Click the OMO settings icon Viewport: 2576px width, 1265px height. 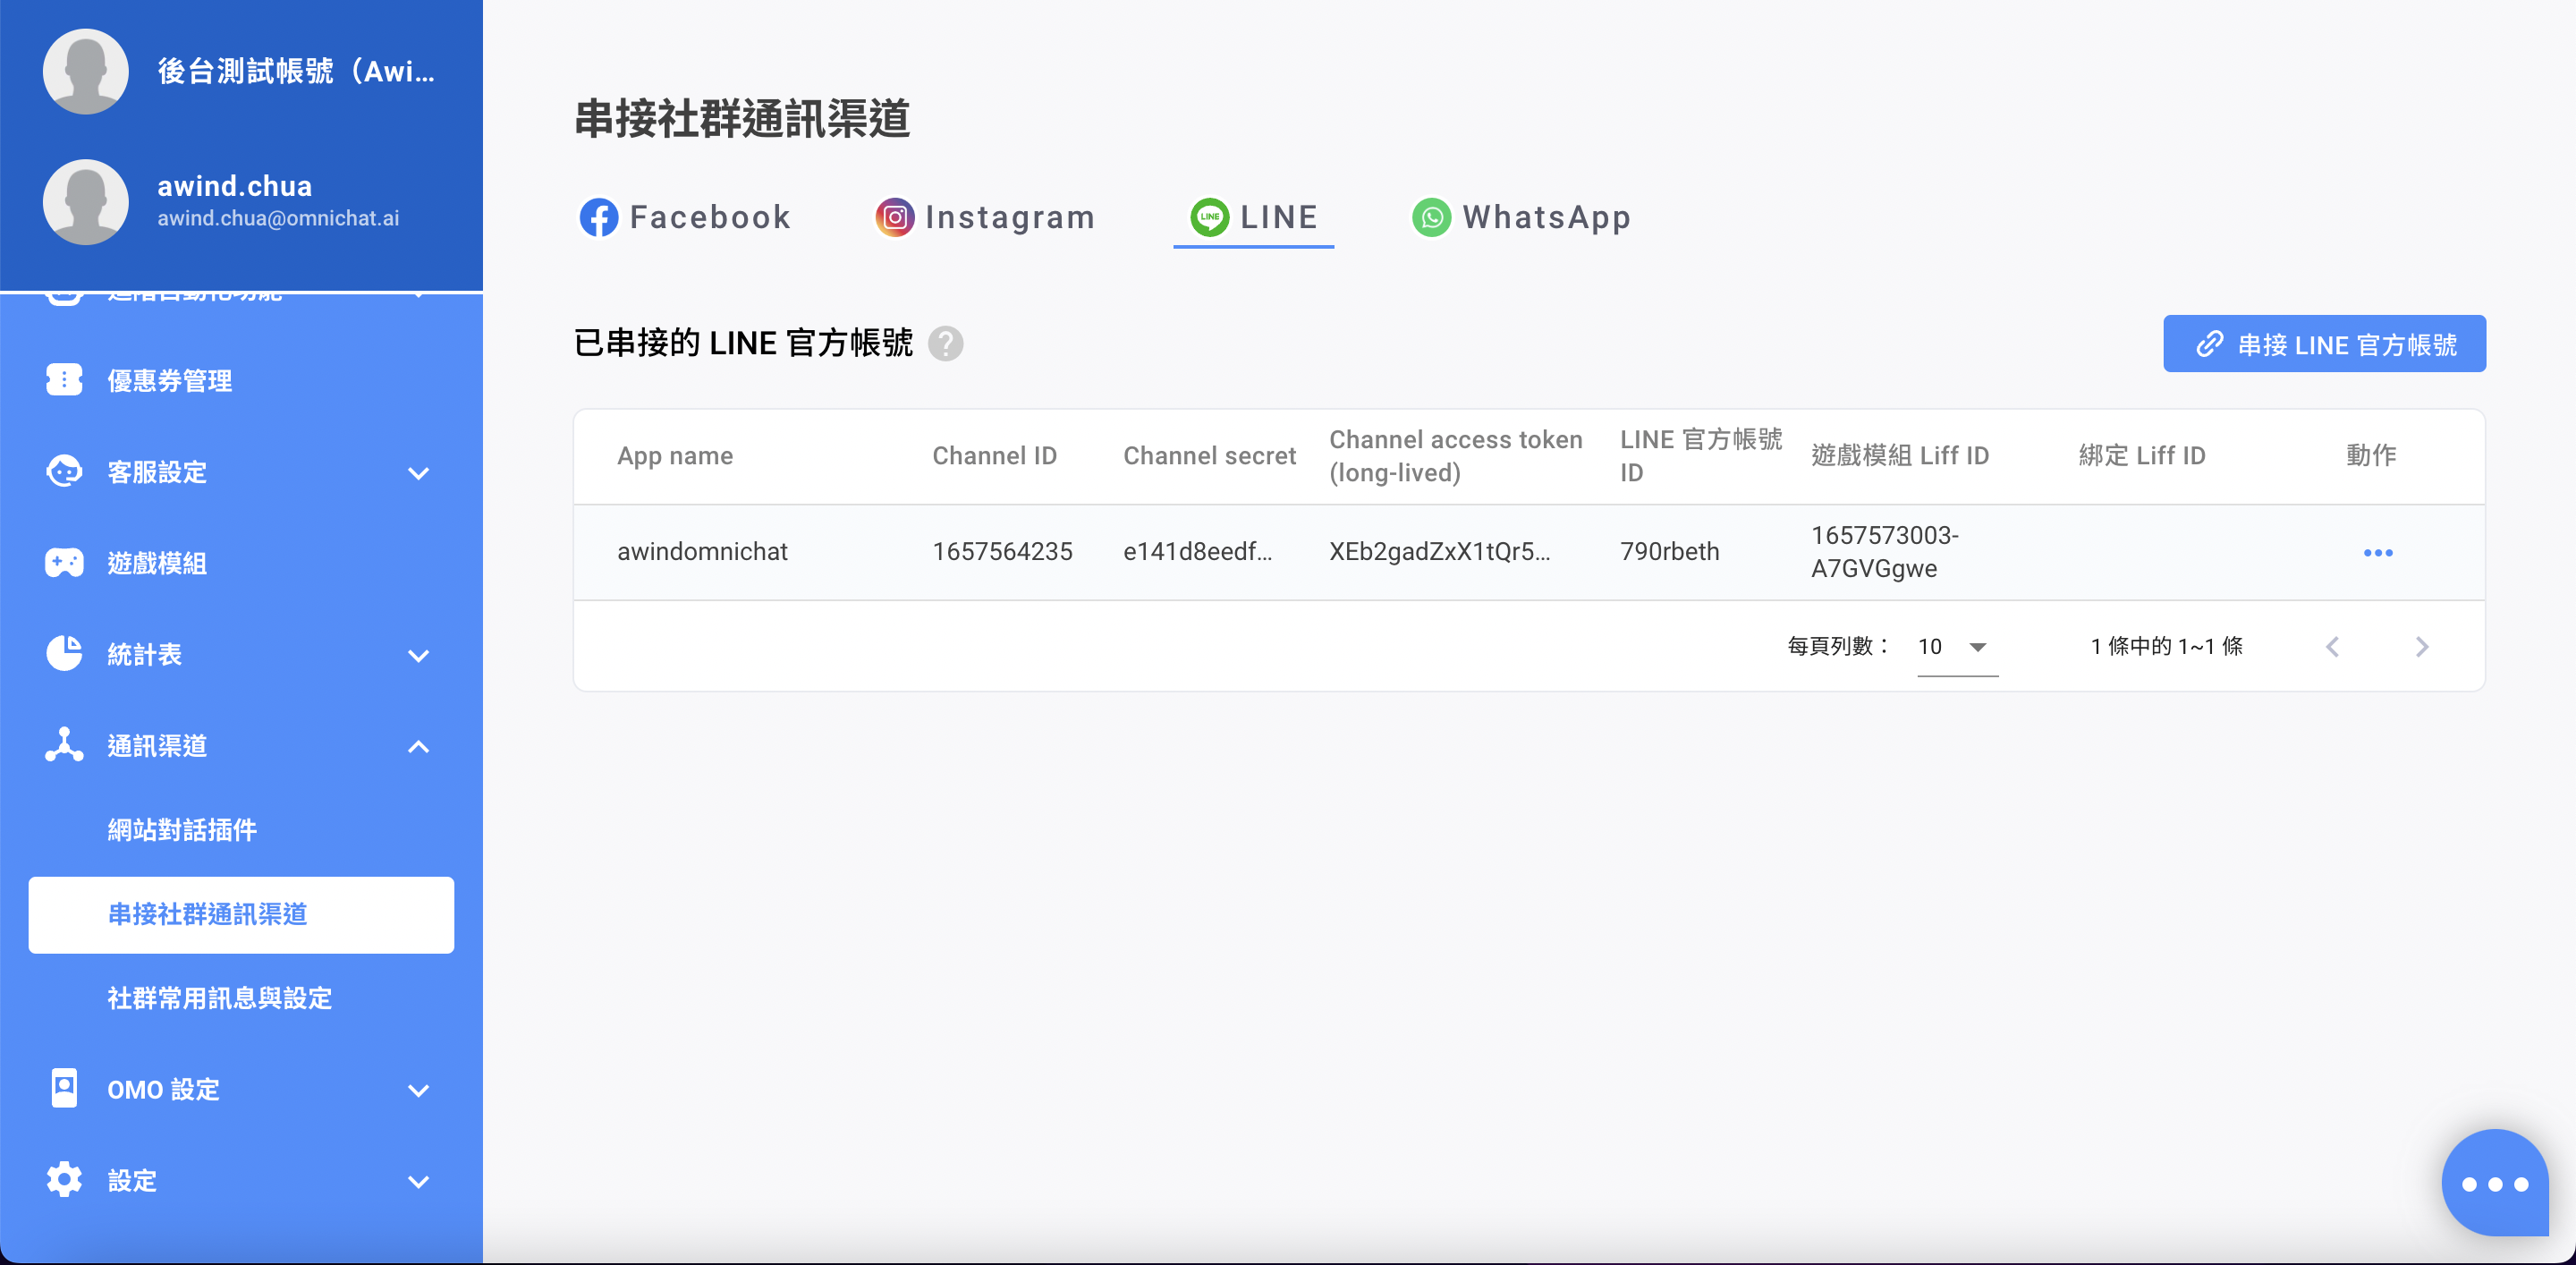64,1088
